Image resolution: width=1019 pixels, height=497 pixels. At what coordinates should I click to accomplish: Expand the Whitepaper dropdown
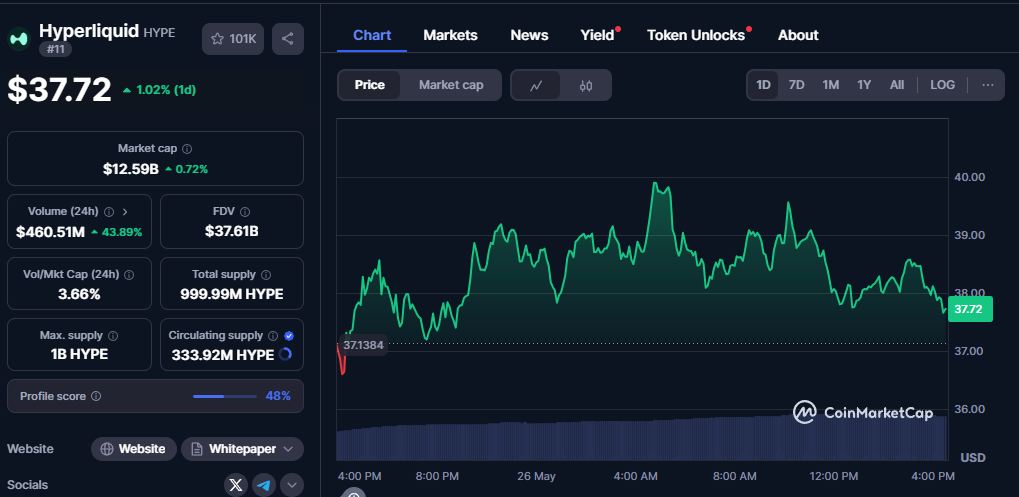point(242,449)
